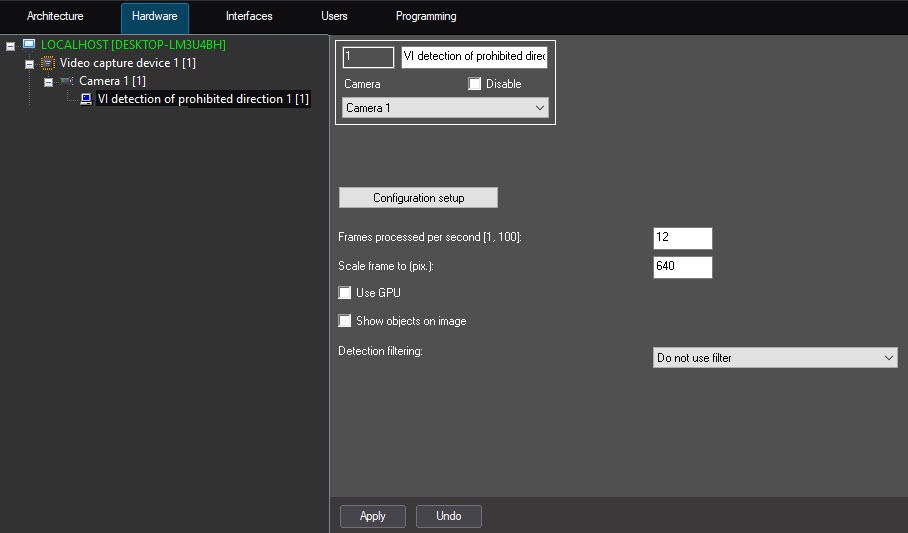Click the Undo button
The width and height of the screenshot is (908, 533).
[449, 516]
